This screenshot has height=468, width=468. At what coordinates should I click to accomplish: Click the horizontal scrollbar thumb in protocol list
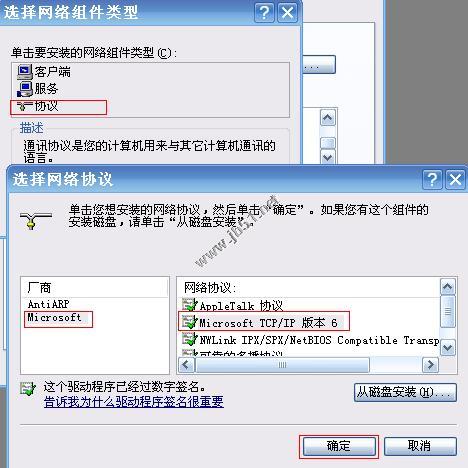click(x=283, y=365)
